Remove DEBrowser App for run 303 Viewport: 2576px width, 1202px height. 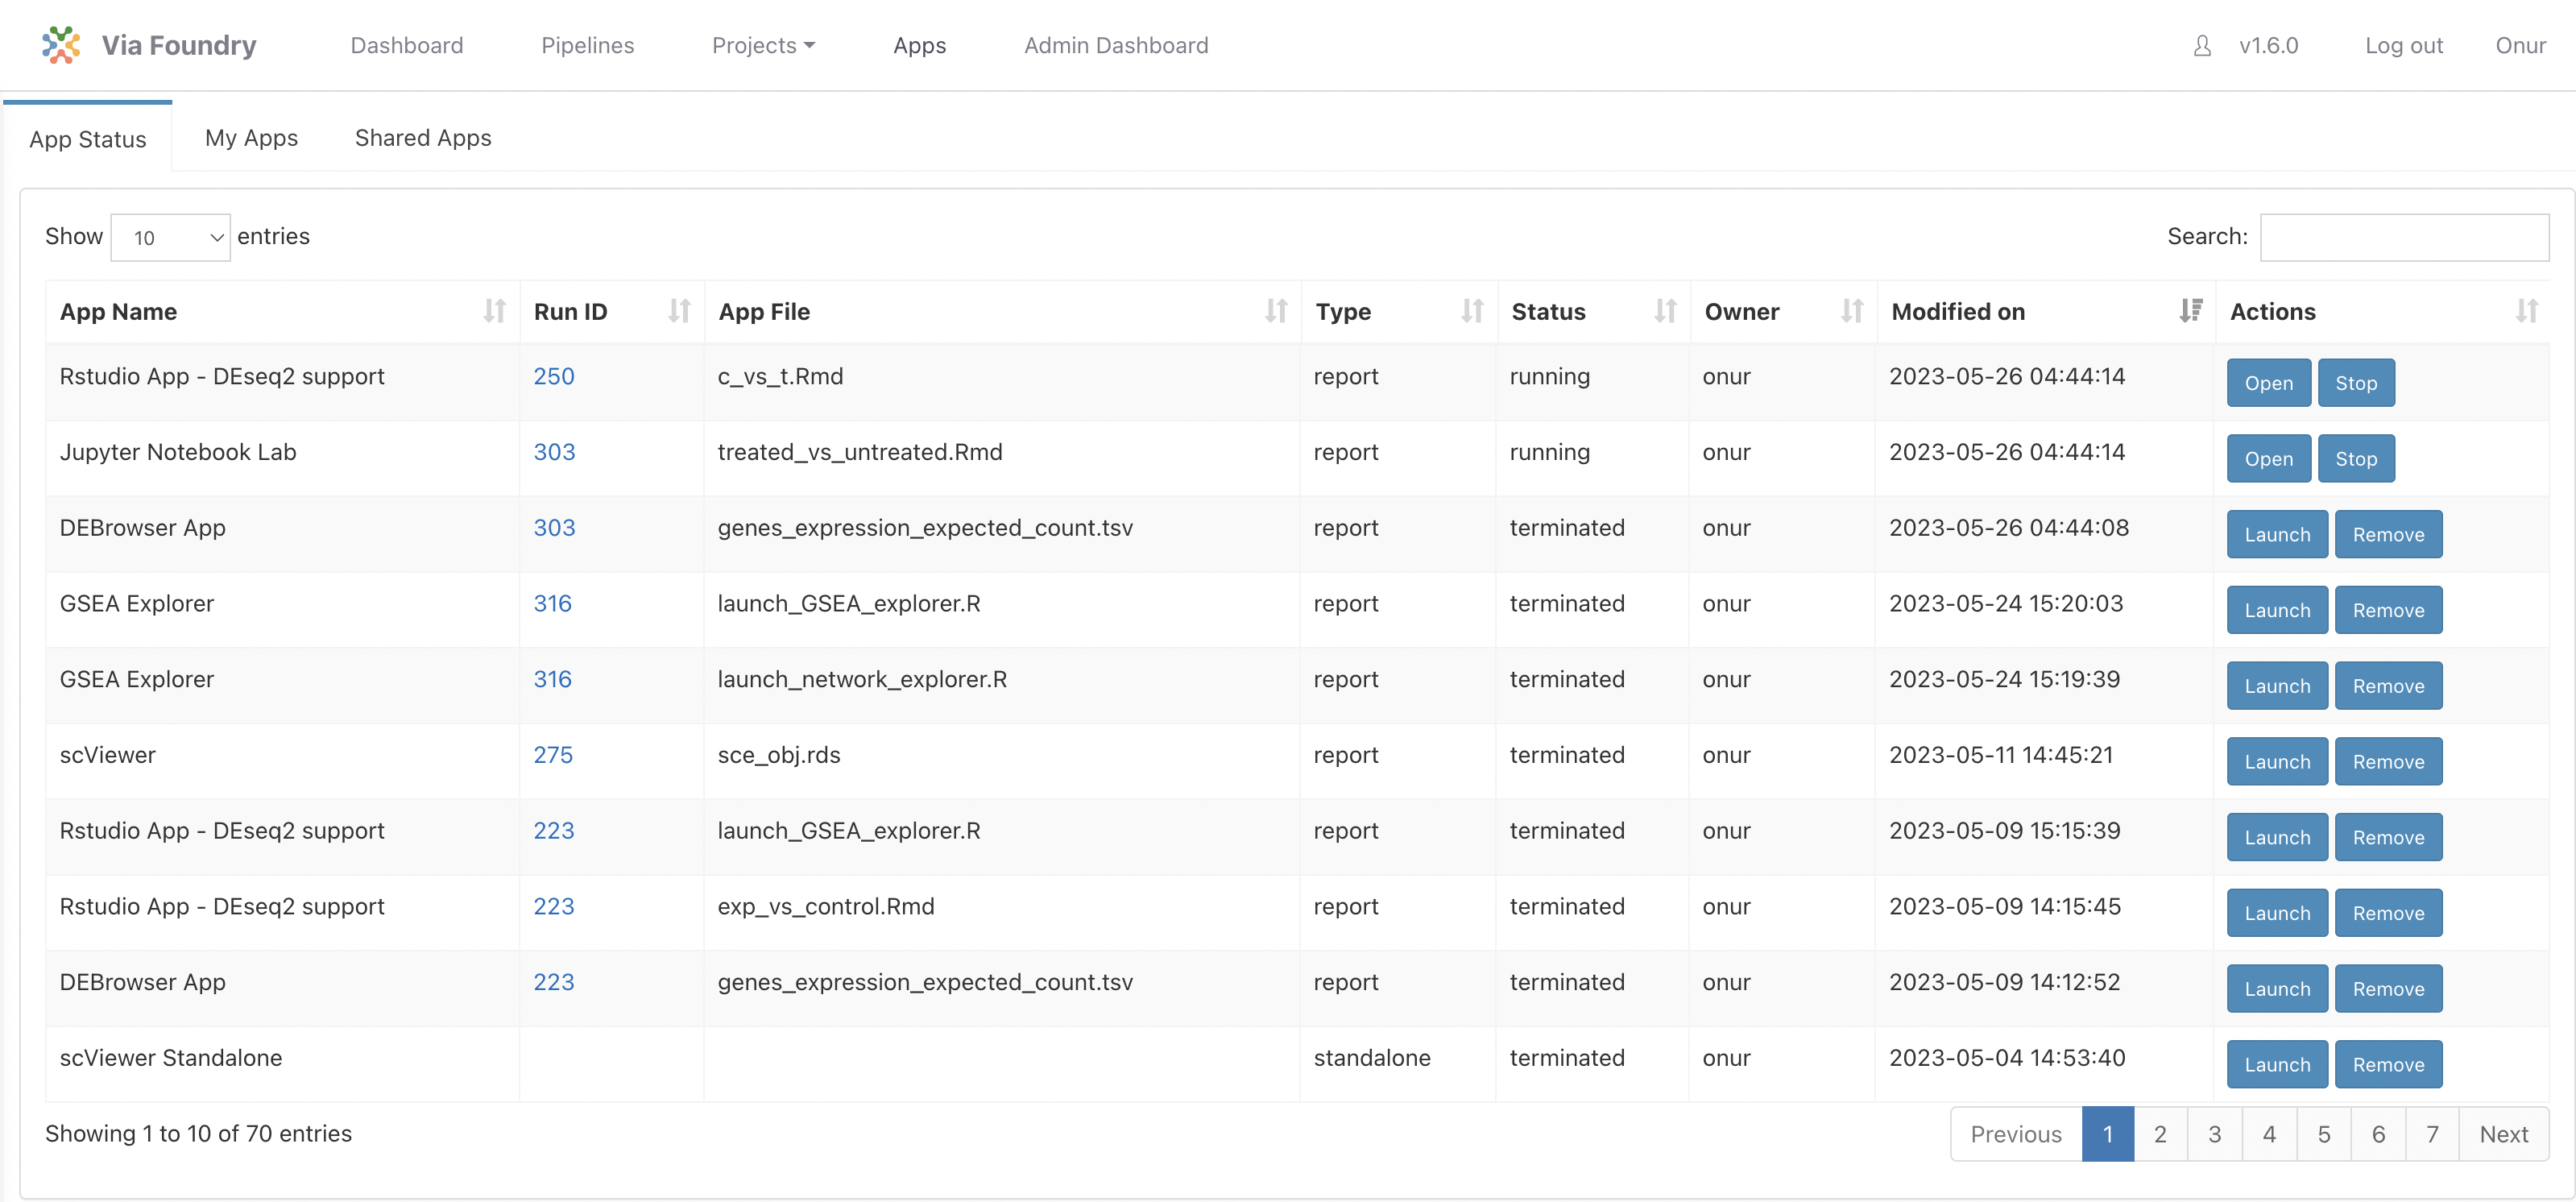click(x=2388, y=535)
